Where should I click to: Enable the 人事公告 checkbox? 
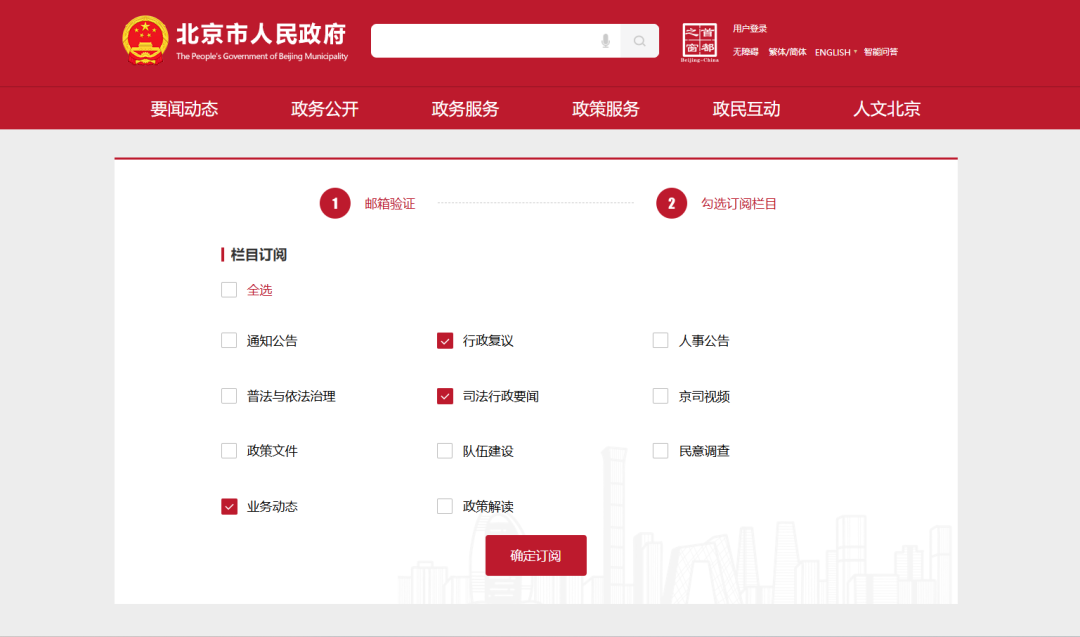coord(660,341)
